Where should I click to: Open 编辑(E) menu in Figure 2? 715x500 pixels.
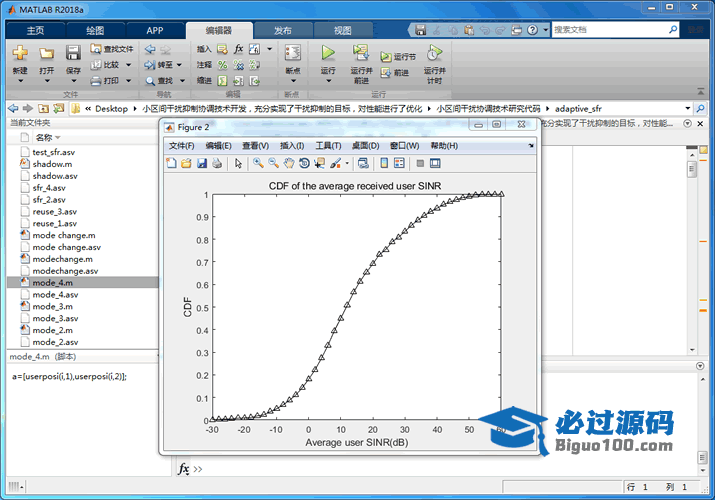[218, 145]
